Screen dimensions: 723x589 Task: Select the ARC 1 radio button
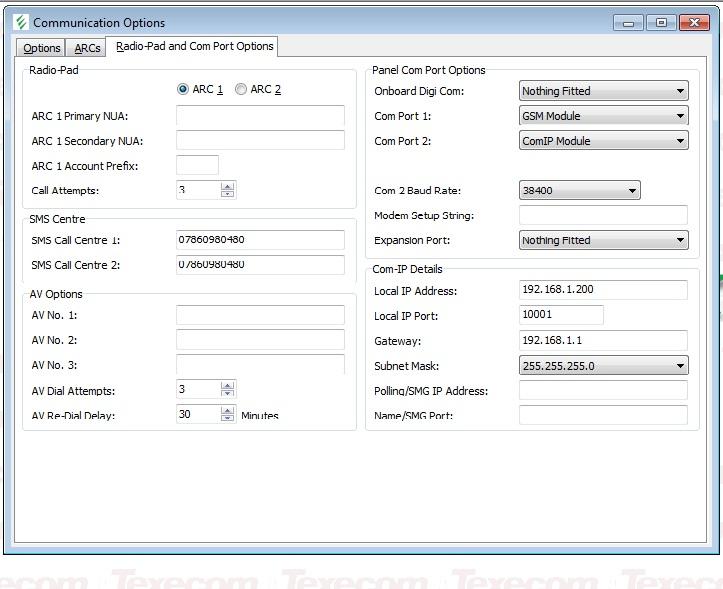(x=183, y=90)
